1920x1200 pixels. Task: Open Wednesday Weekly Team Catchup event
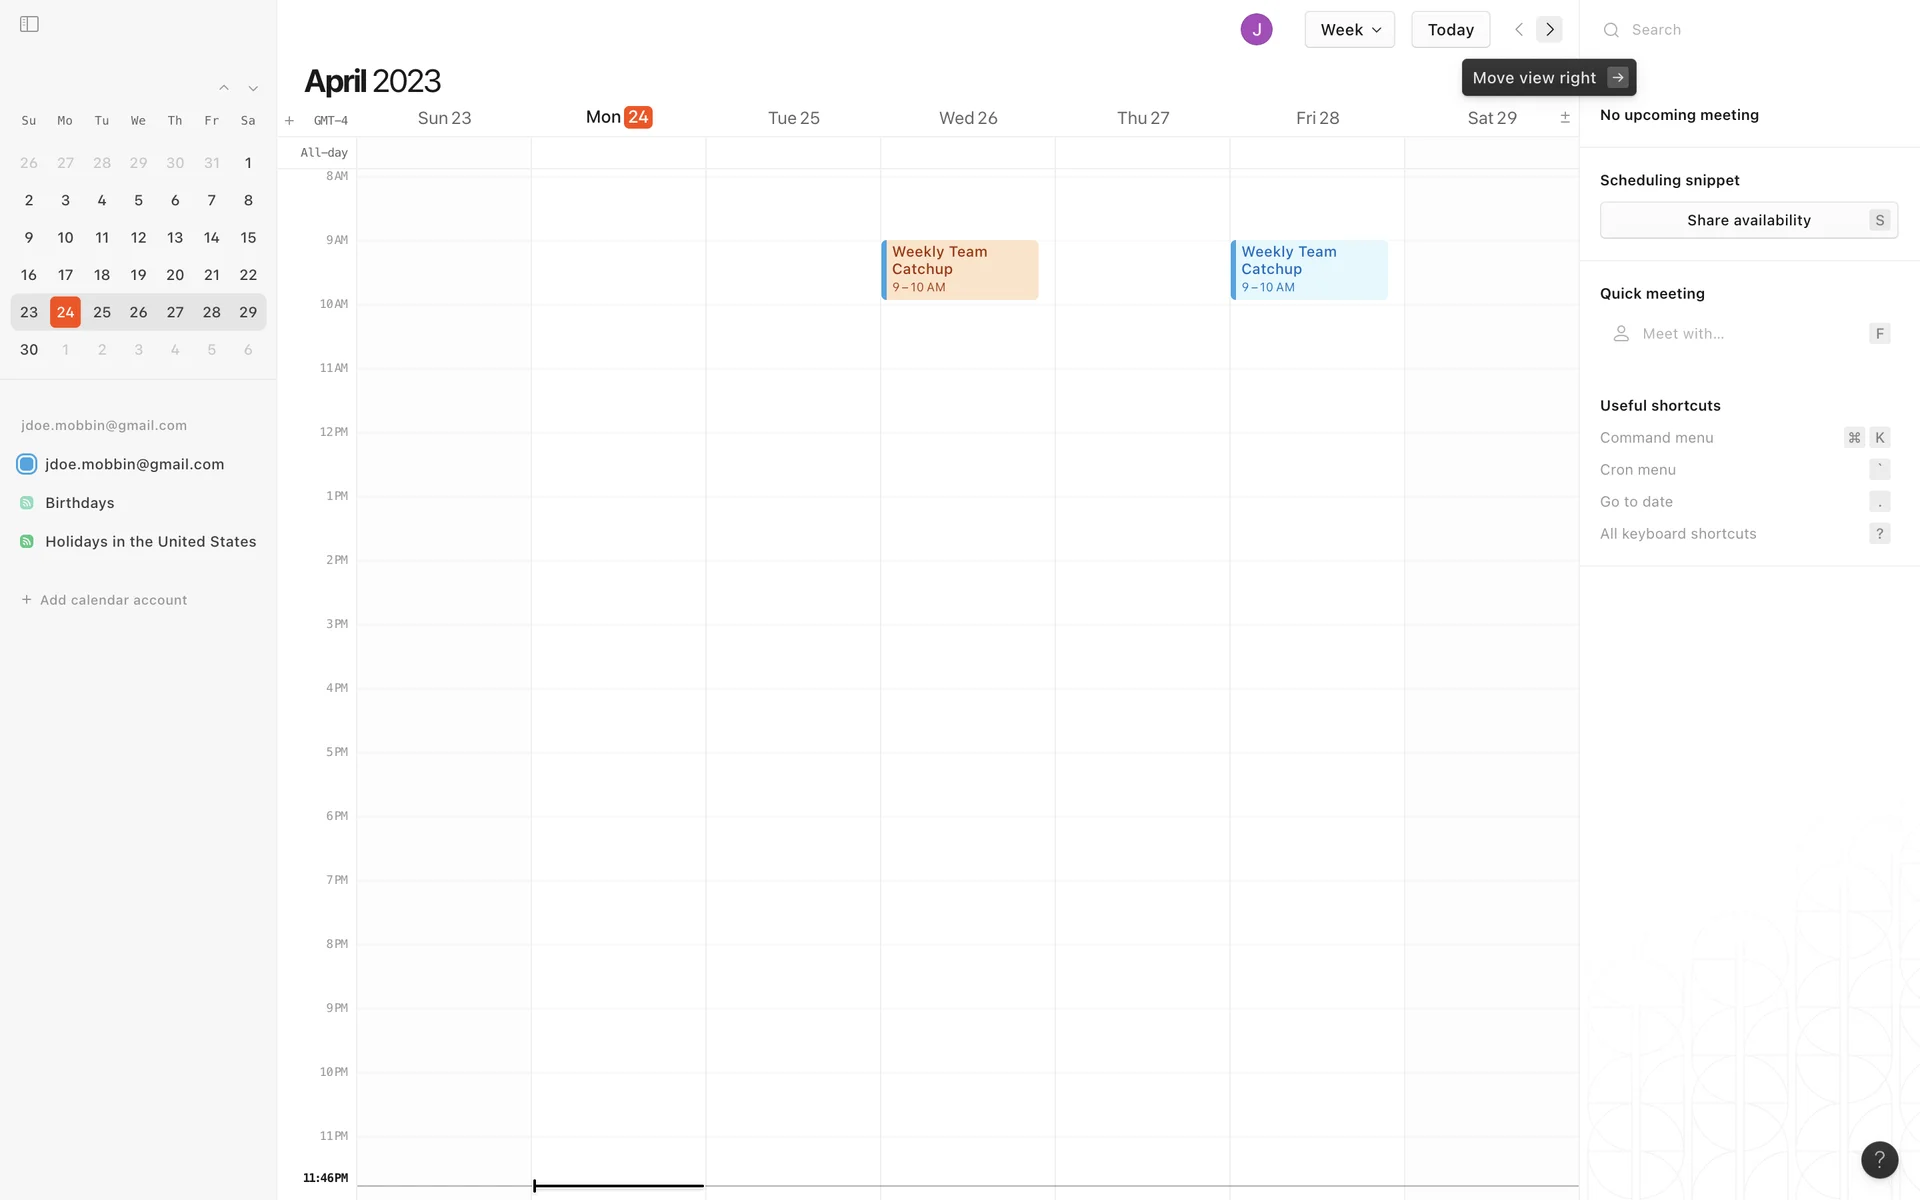(x=960, y=269)
